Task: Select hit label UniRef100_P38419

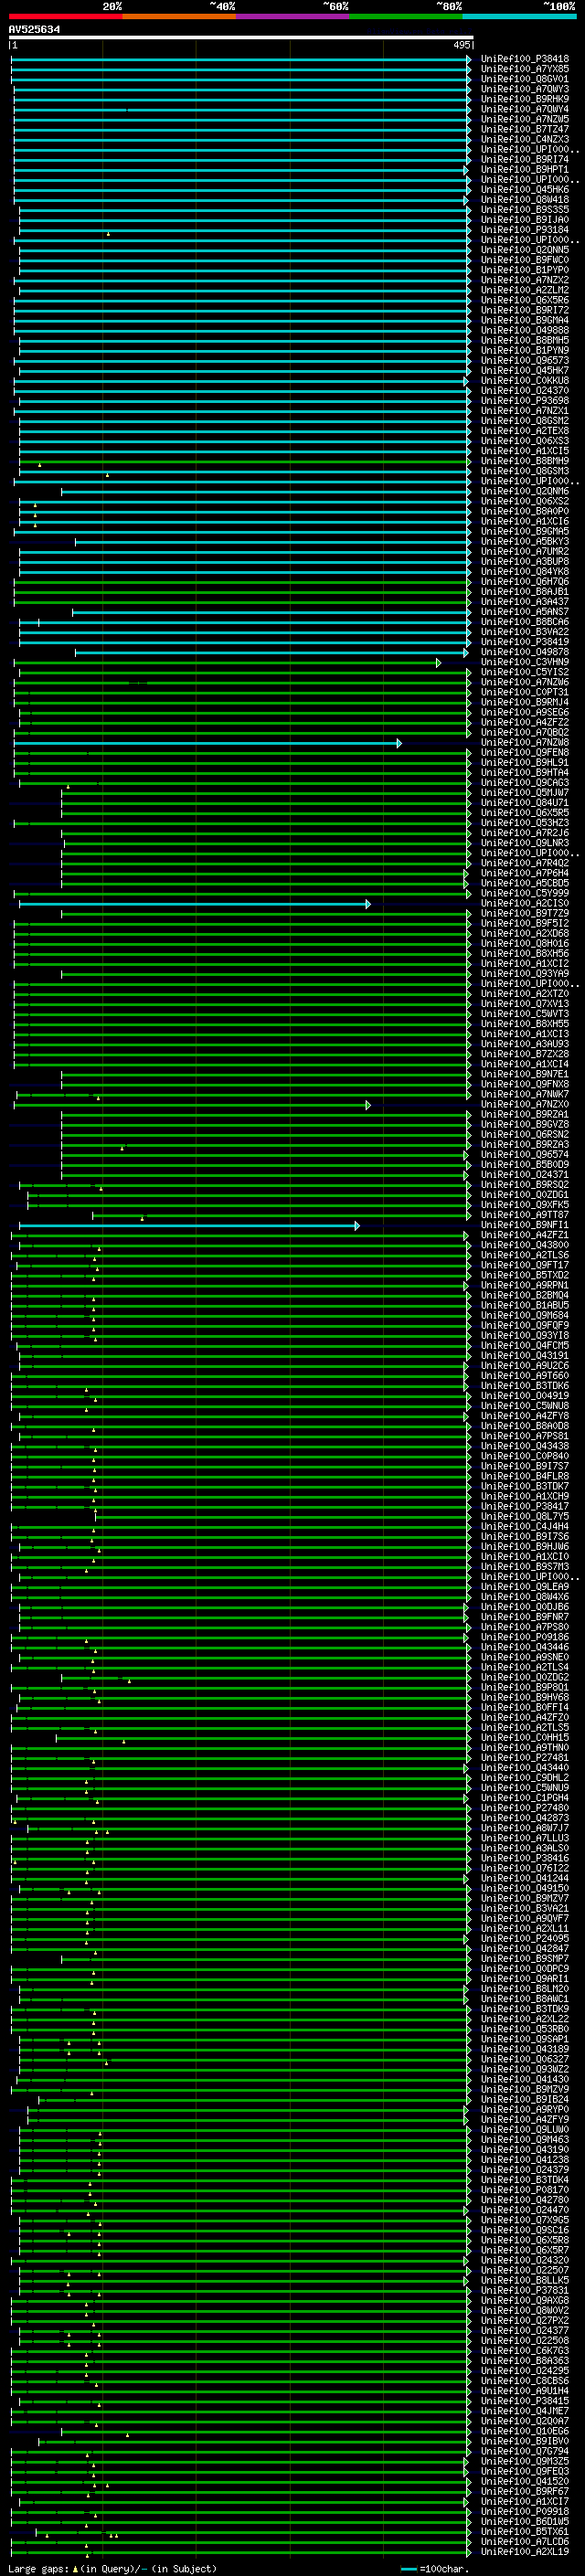Action: click(x=525, y=642)
